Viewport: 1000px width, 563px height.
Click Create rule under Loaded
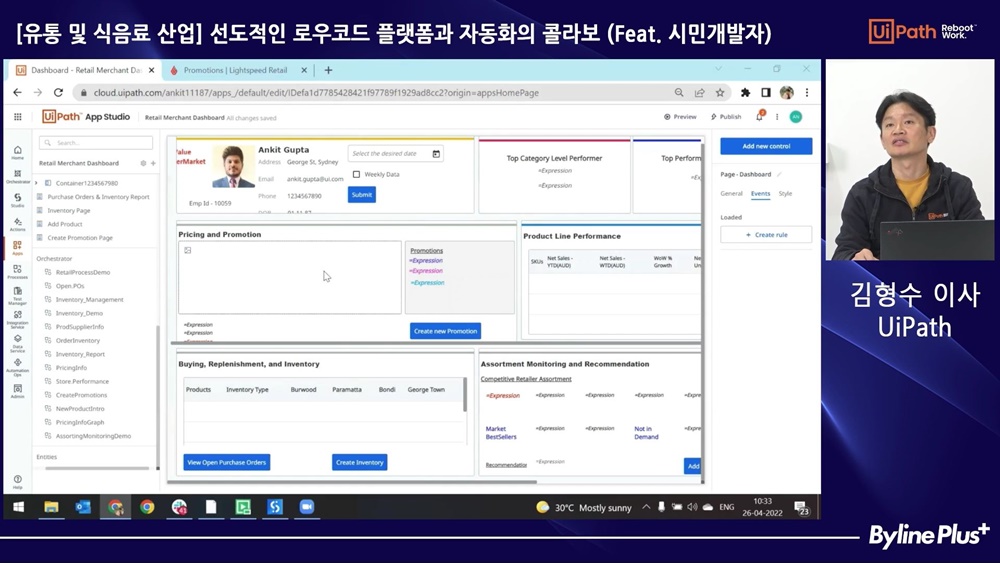[x=766, y=235]
